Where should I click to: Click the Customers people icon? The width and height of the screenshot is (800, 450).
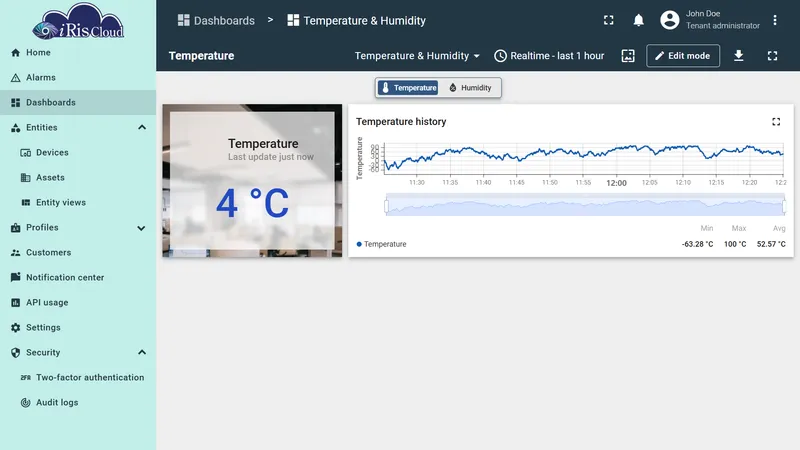[16, 253]
